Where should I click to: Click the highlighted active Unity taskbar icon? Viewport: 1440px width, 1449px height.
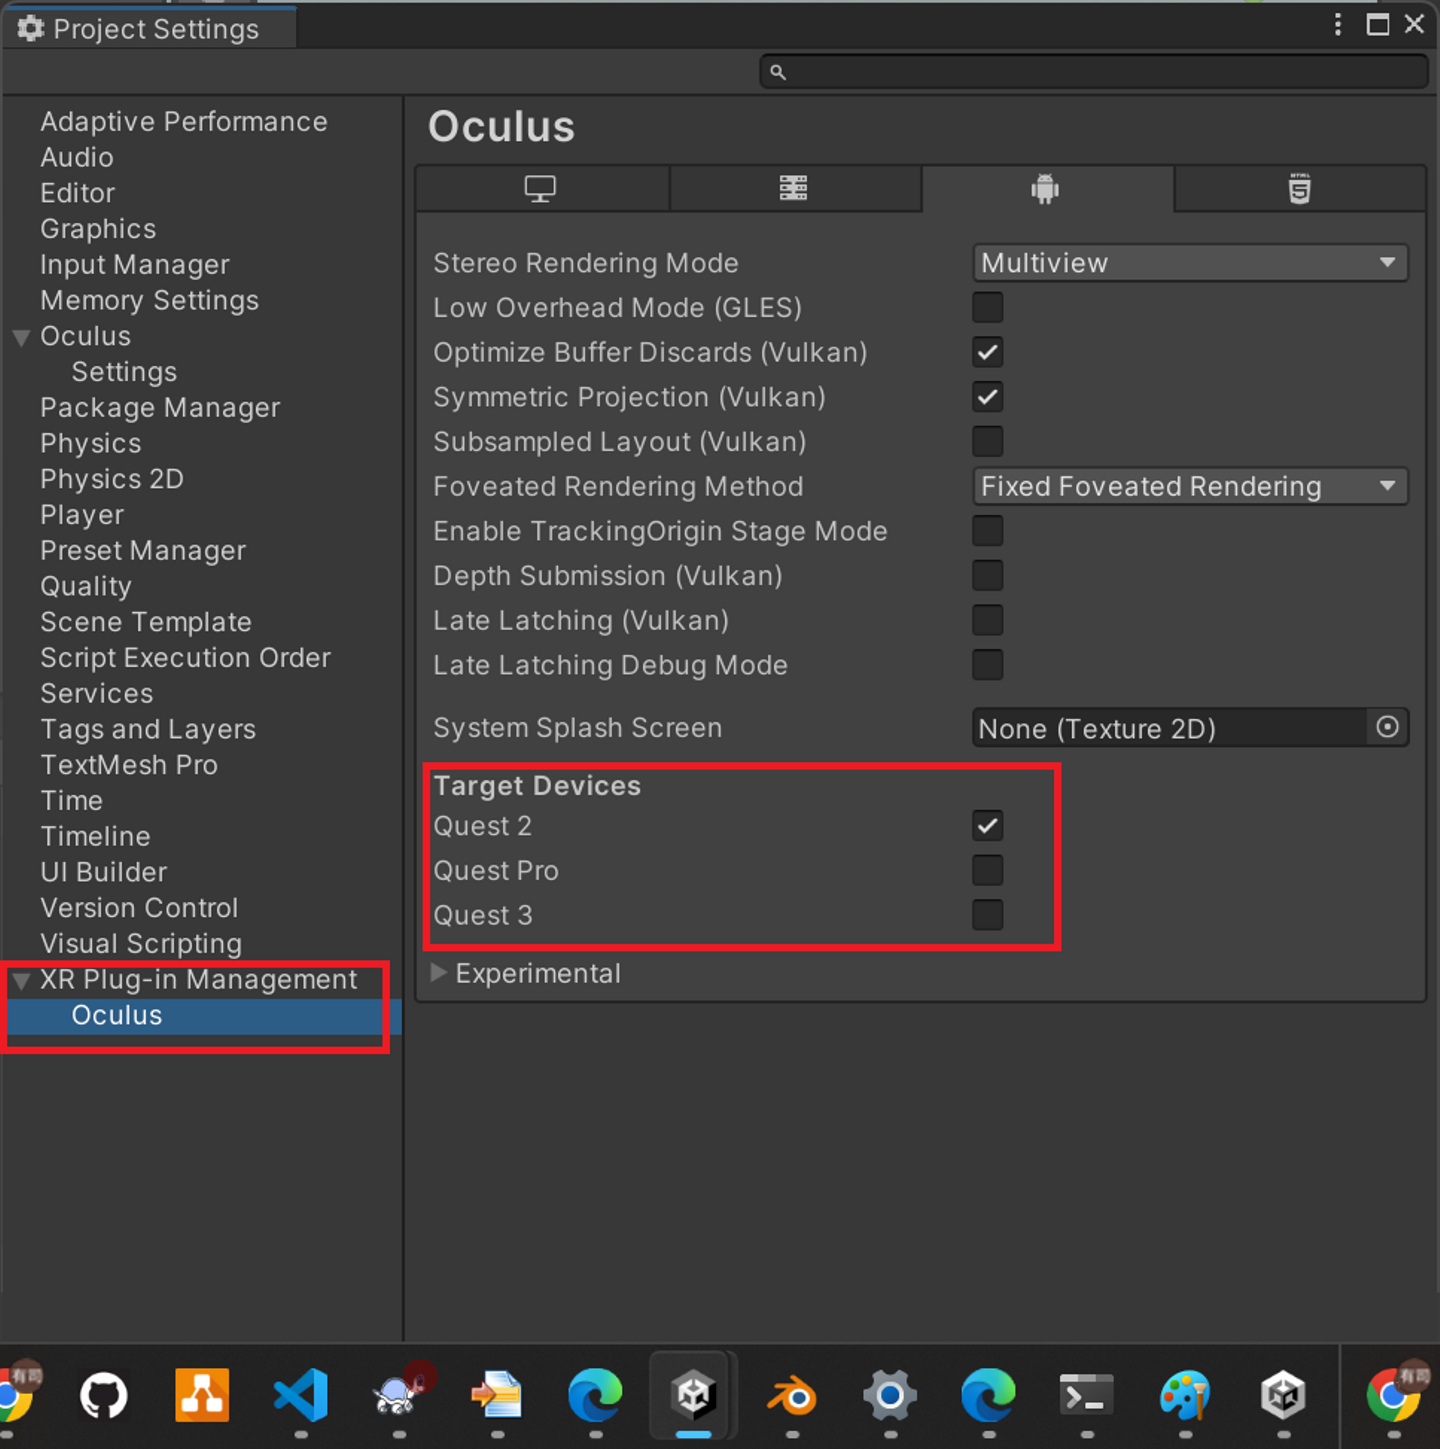(x=694, y=1395)
